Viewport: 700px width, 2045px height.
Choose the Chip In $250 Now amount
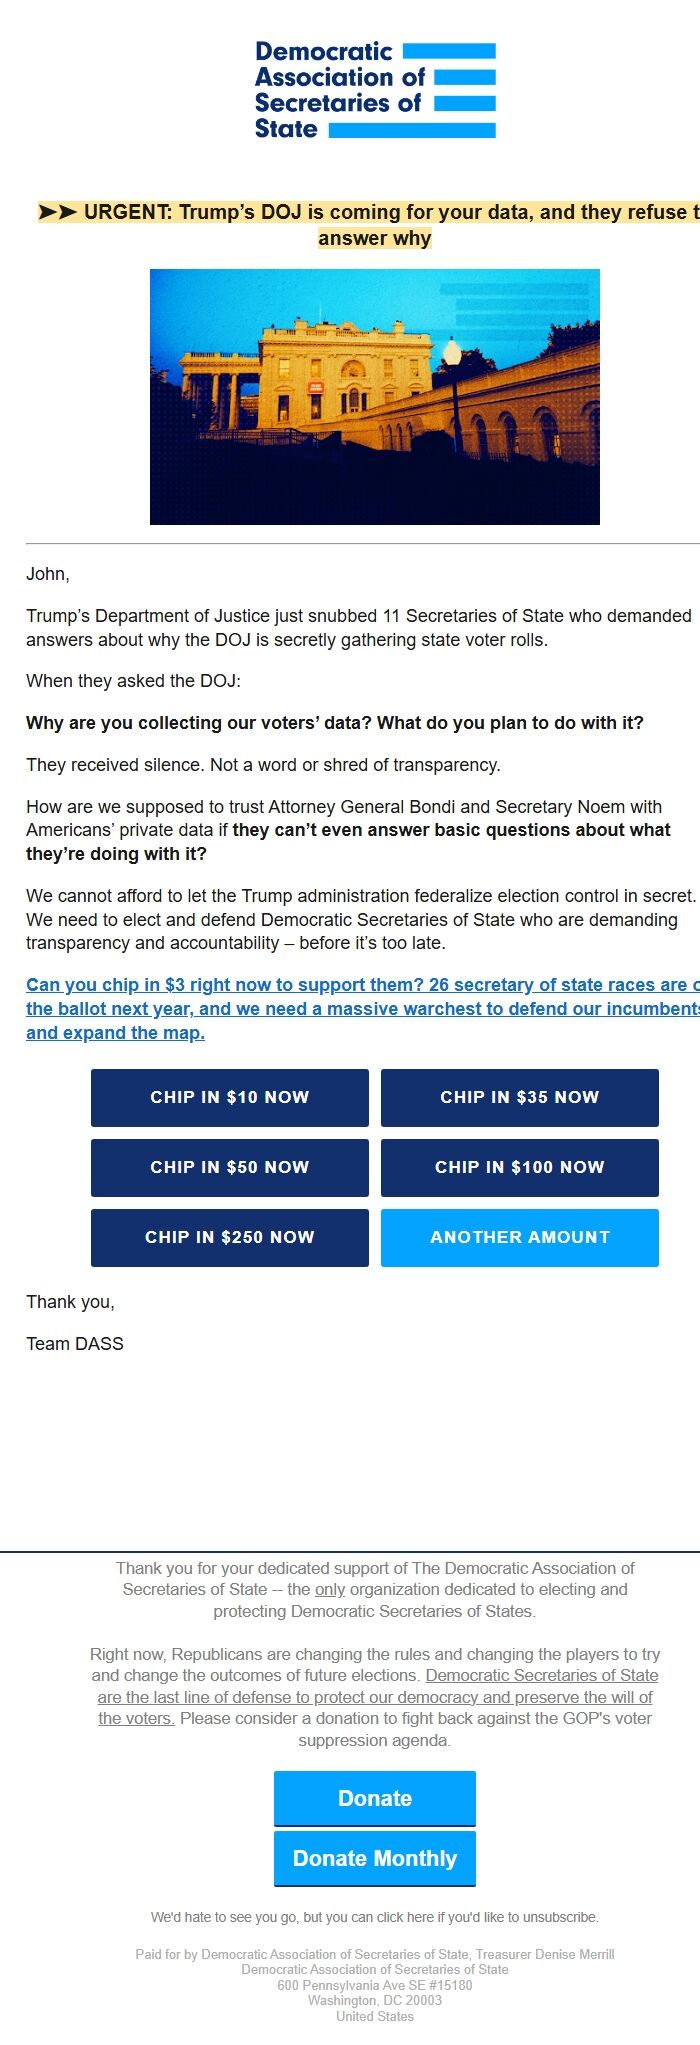pyautogui.click(x=230, y=1237)
